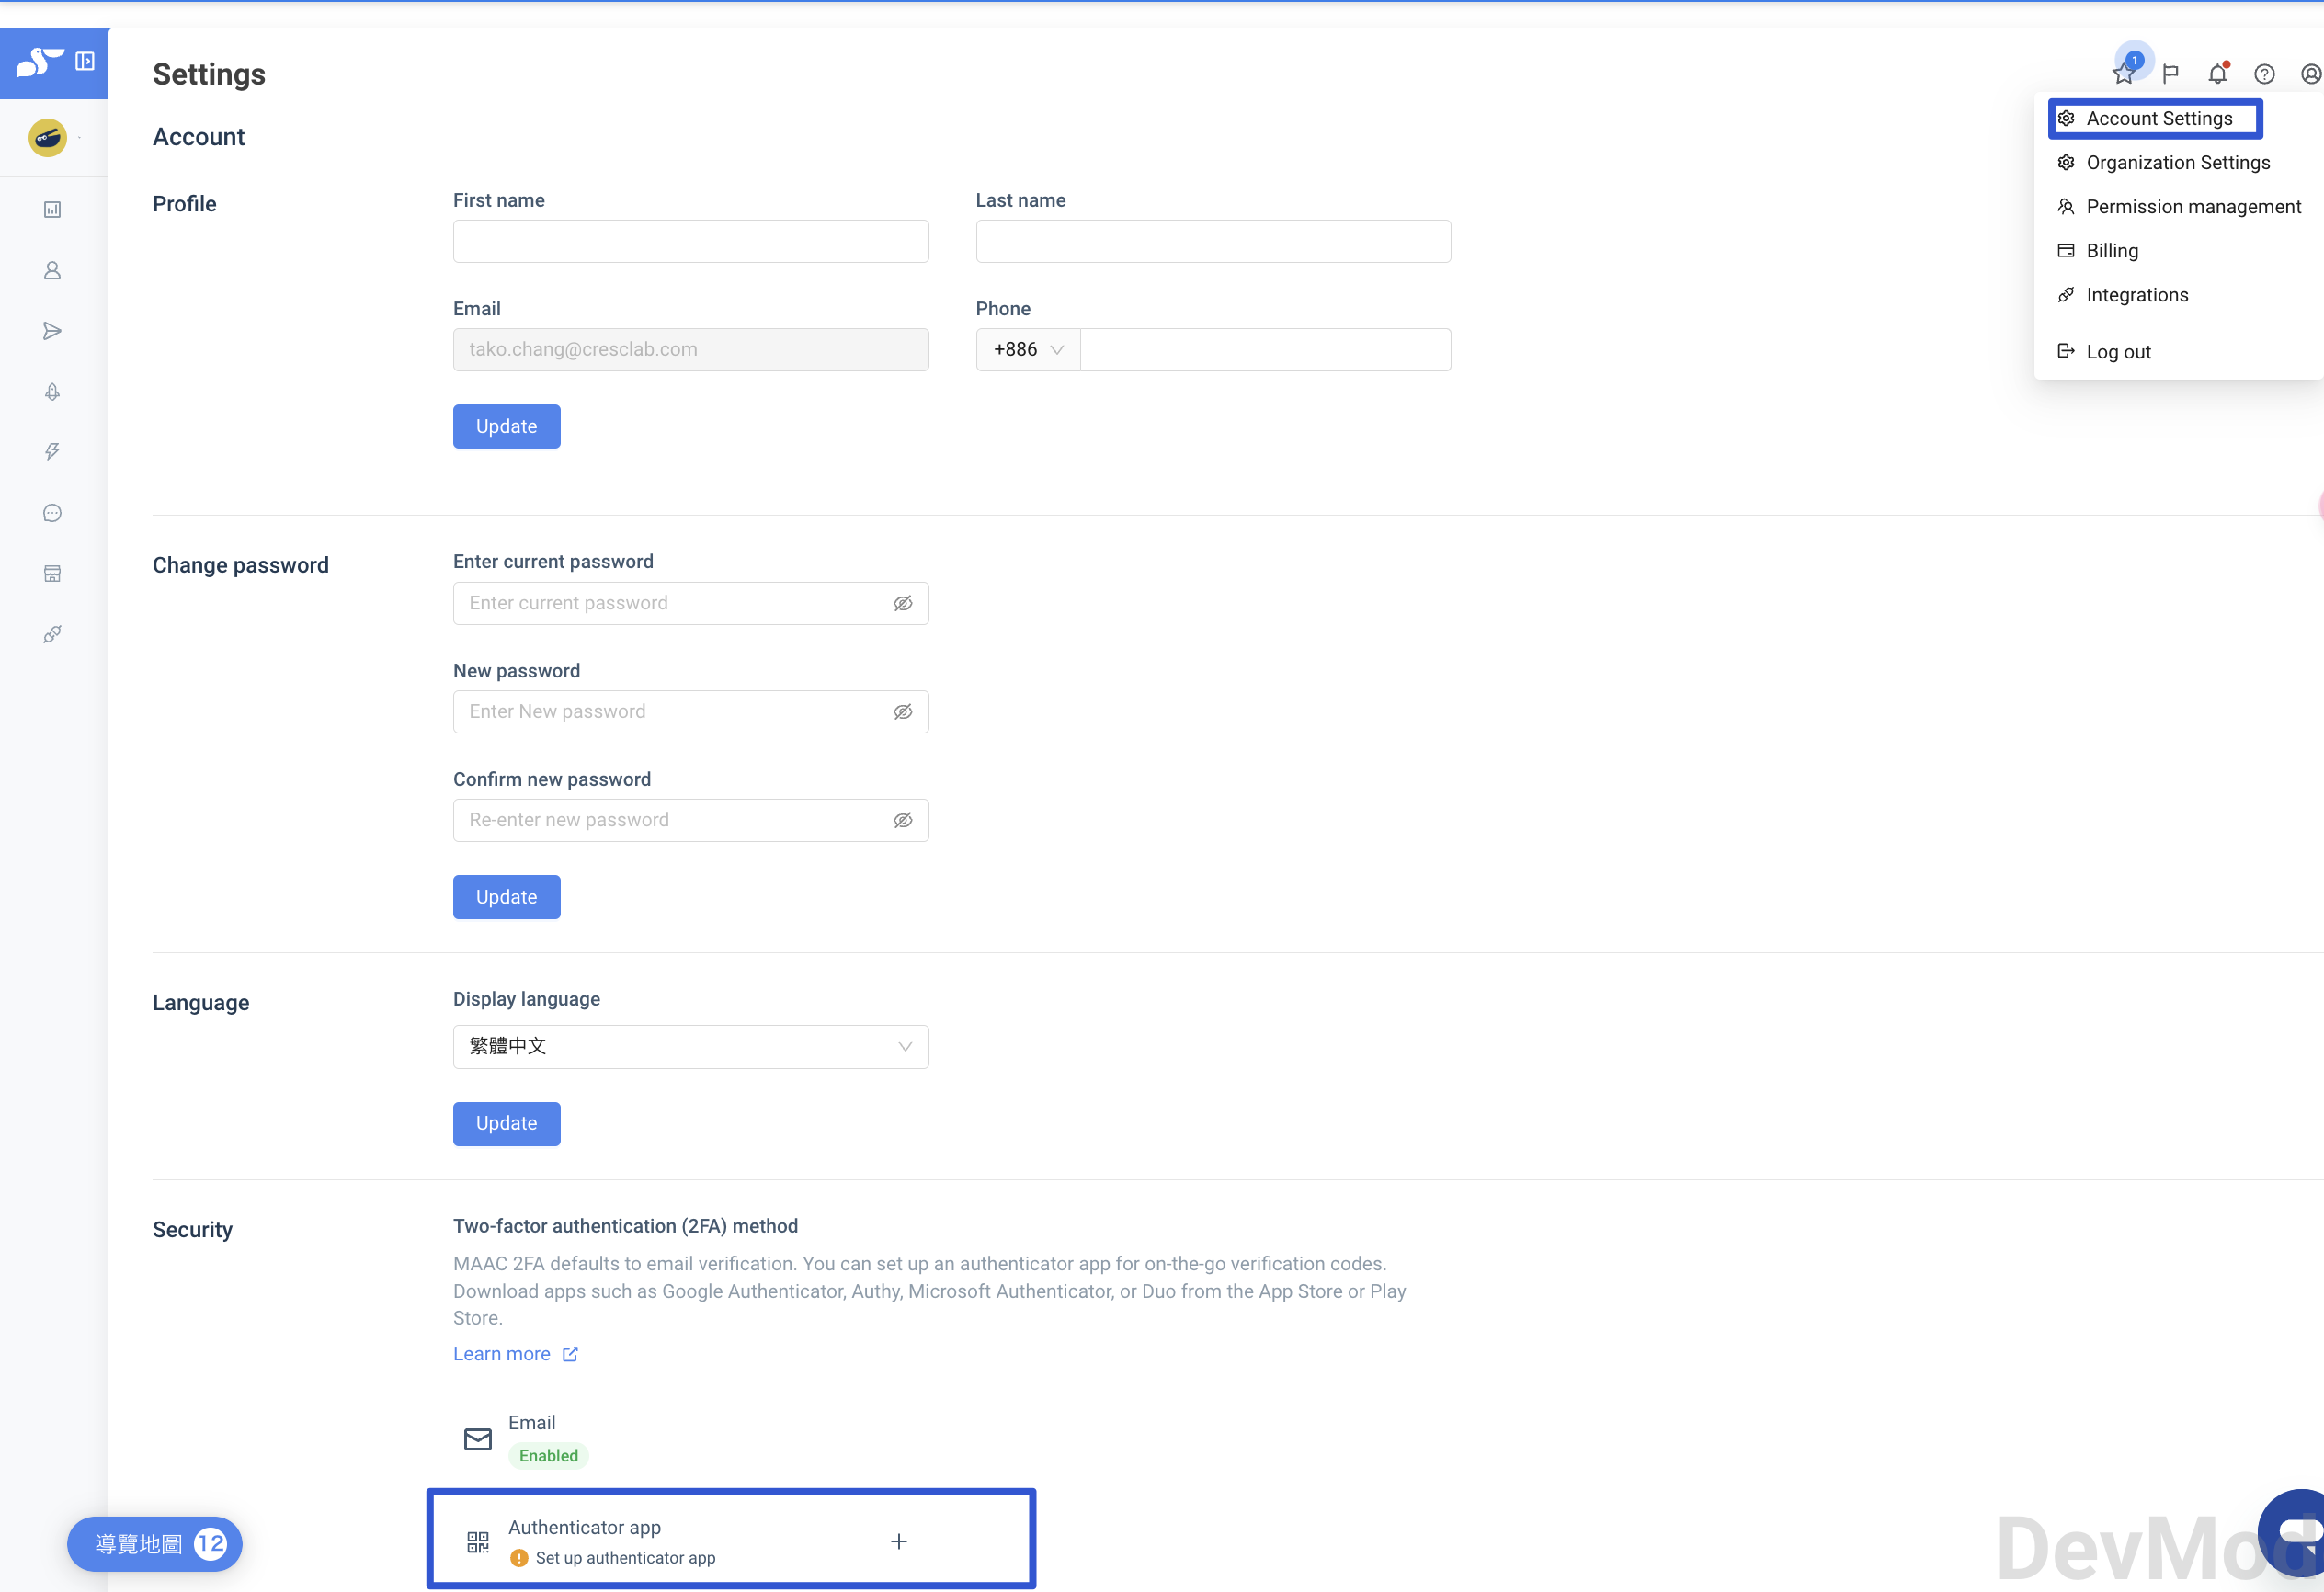This screenshot has width=2324, height=1592.
Task: Show the current password via eye icon
Action: (x=902, y=603)
